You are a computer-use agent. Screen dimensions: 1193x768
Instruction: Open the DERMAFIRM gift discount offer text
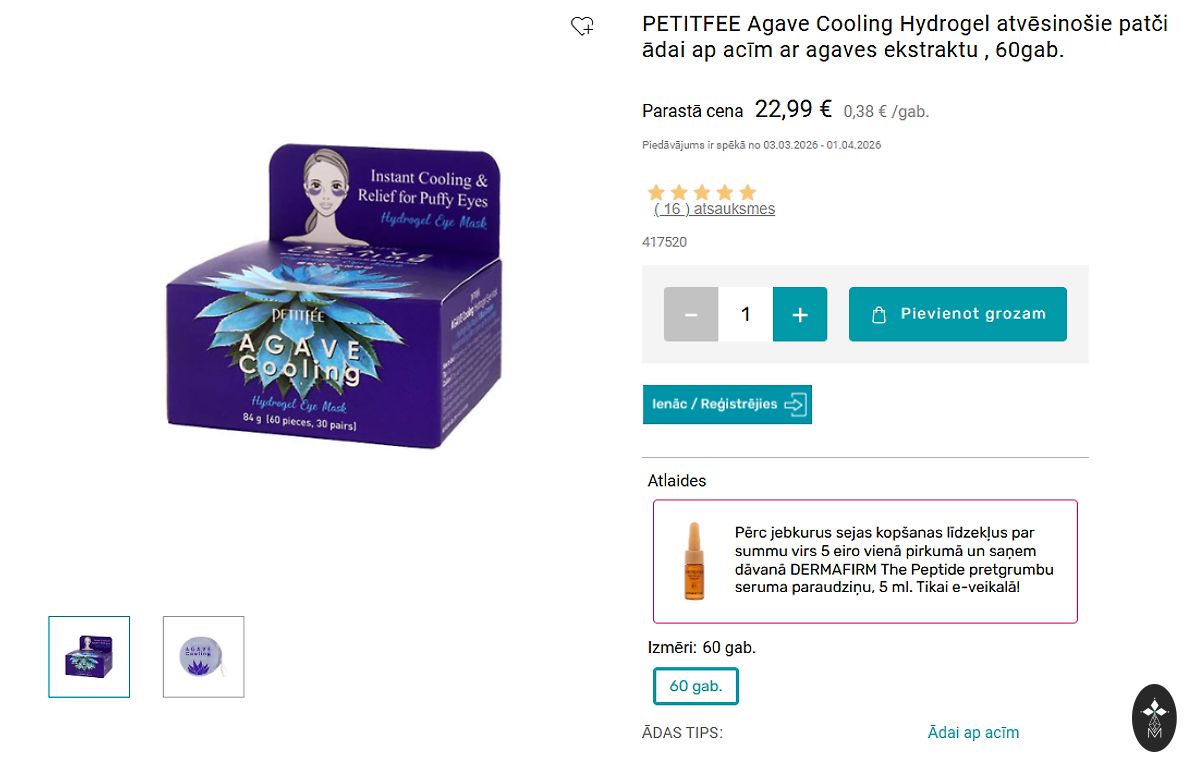[895, 560]
